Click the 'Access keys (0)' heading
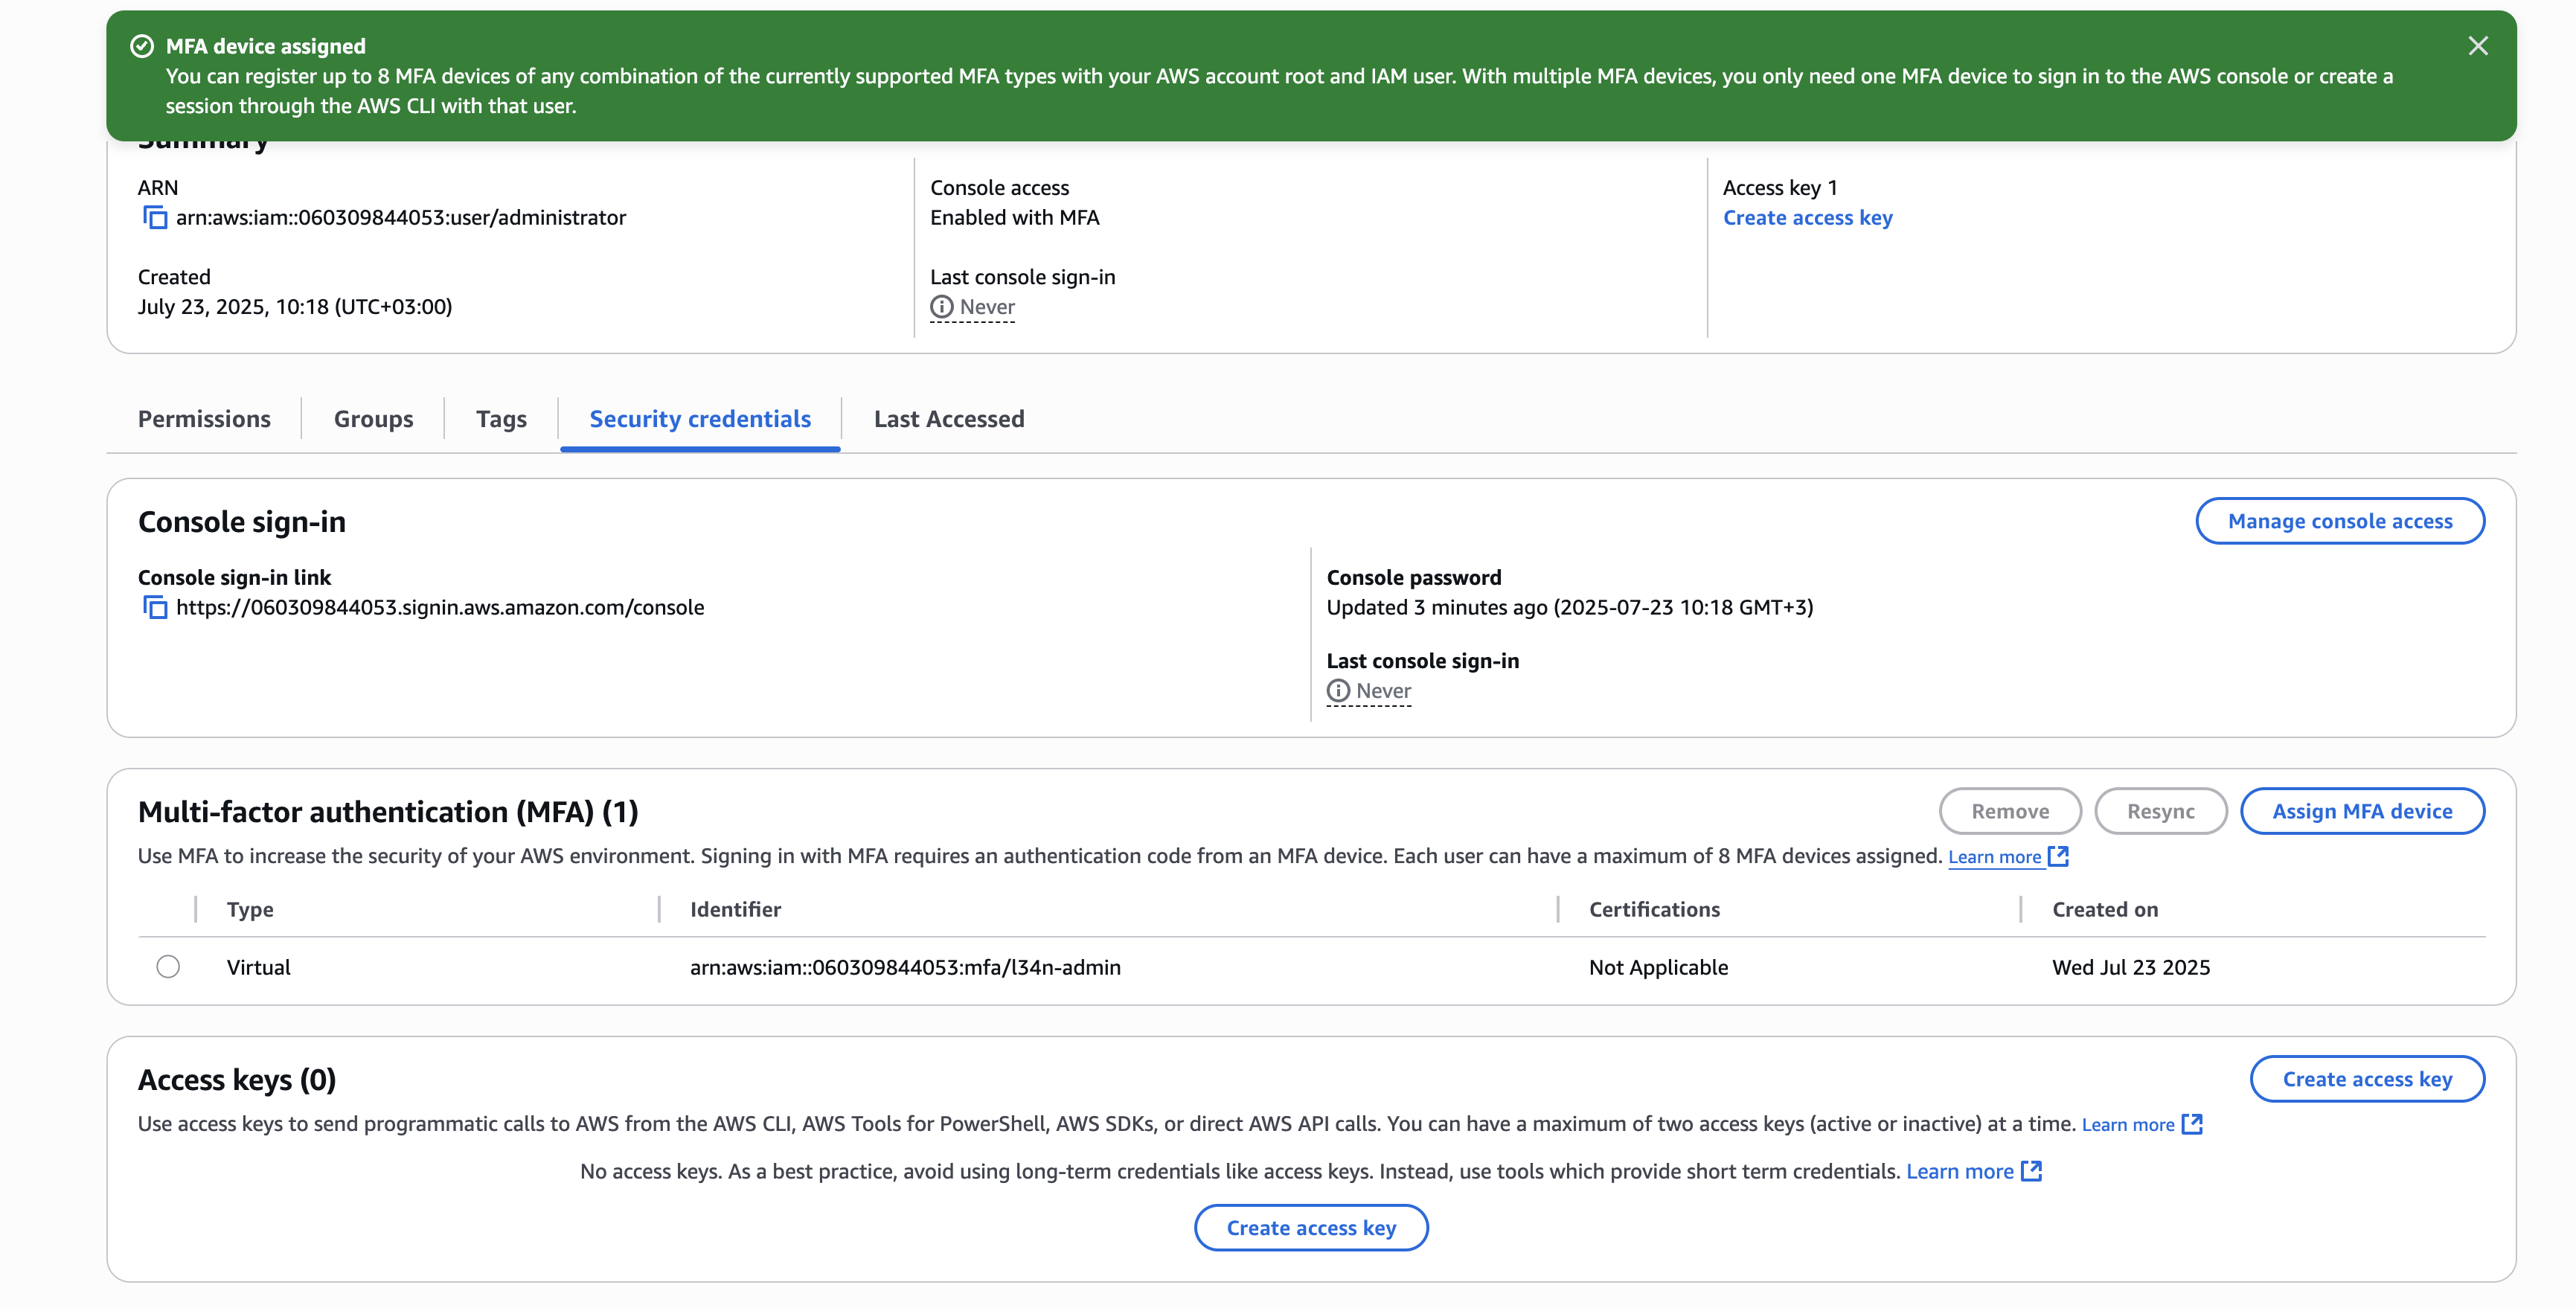Image resolution: width=2576 pixels, height=1311 pixels. point(237,1080)
